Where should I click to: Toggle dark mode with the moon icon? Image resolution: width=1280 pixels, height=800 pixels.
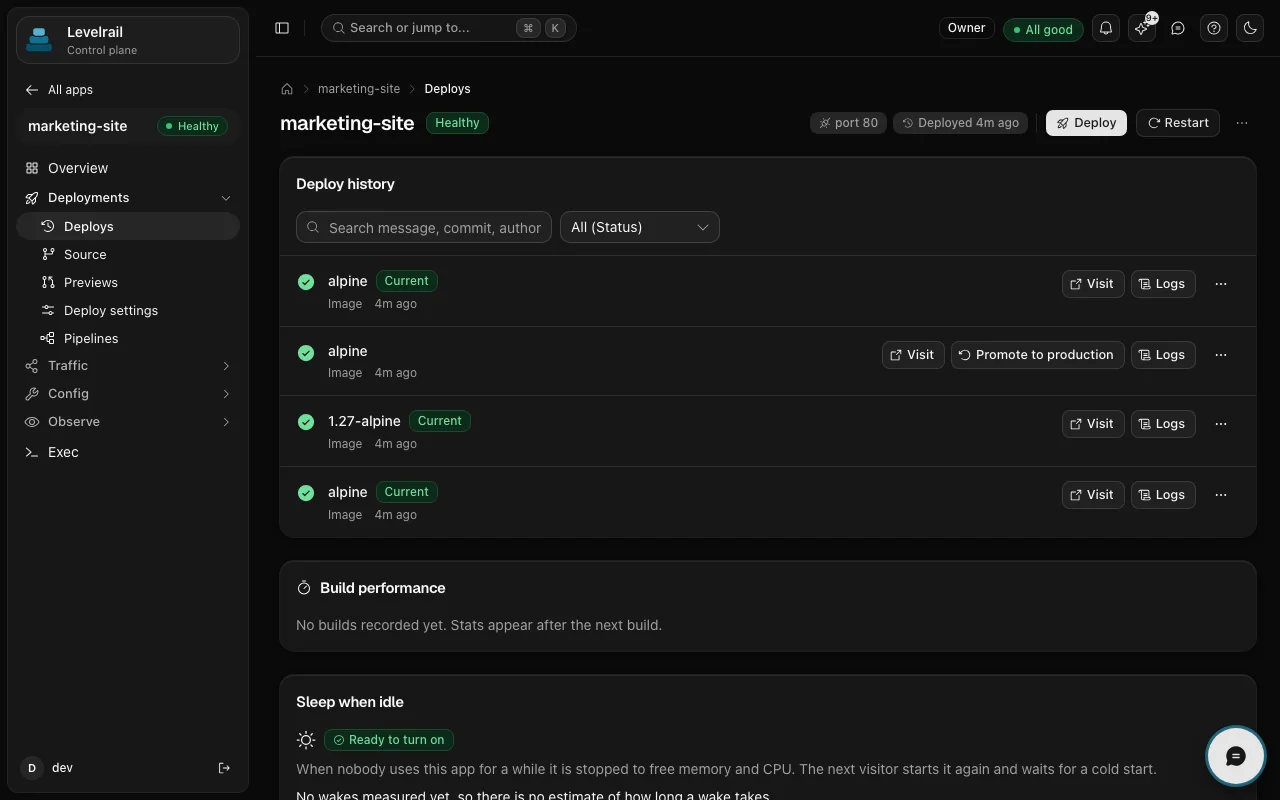[1250, 28]
